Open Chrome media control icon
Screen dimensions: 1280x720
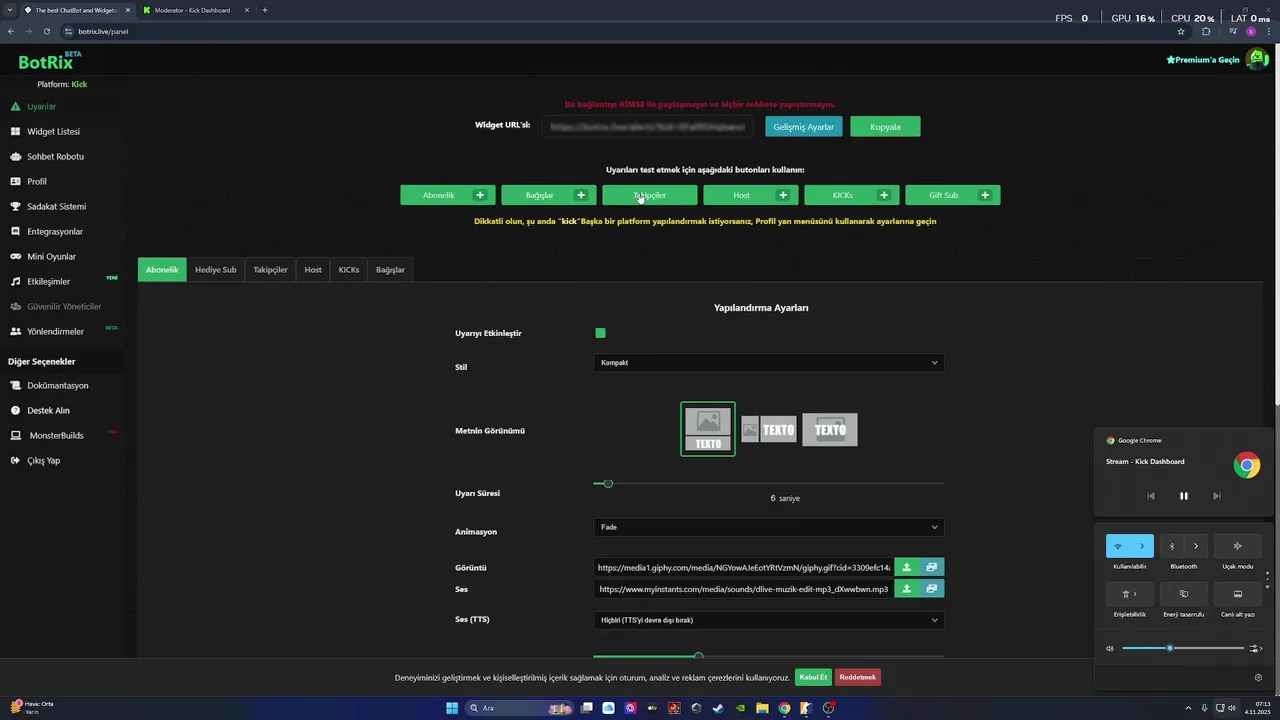point(1232,31)
